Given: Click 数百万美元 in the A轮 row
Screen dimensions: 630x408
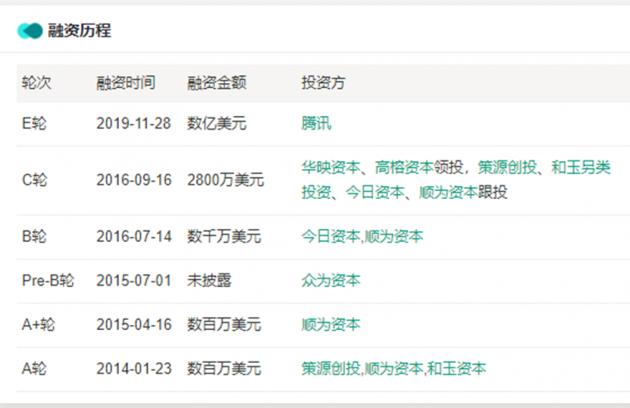Looking at the screenshot, I should (x=224, y=369).
